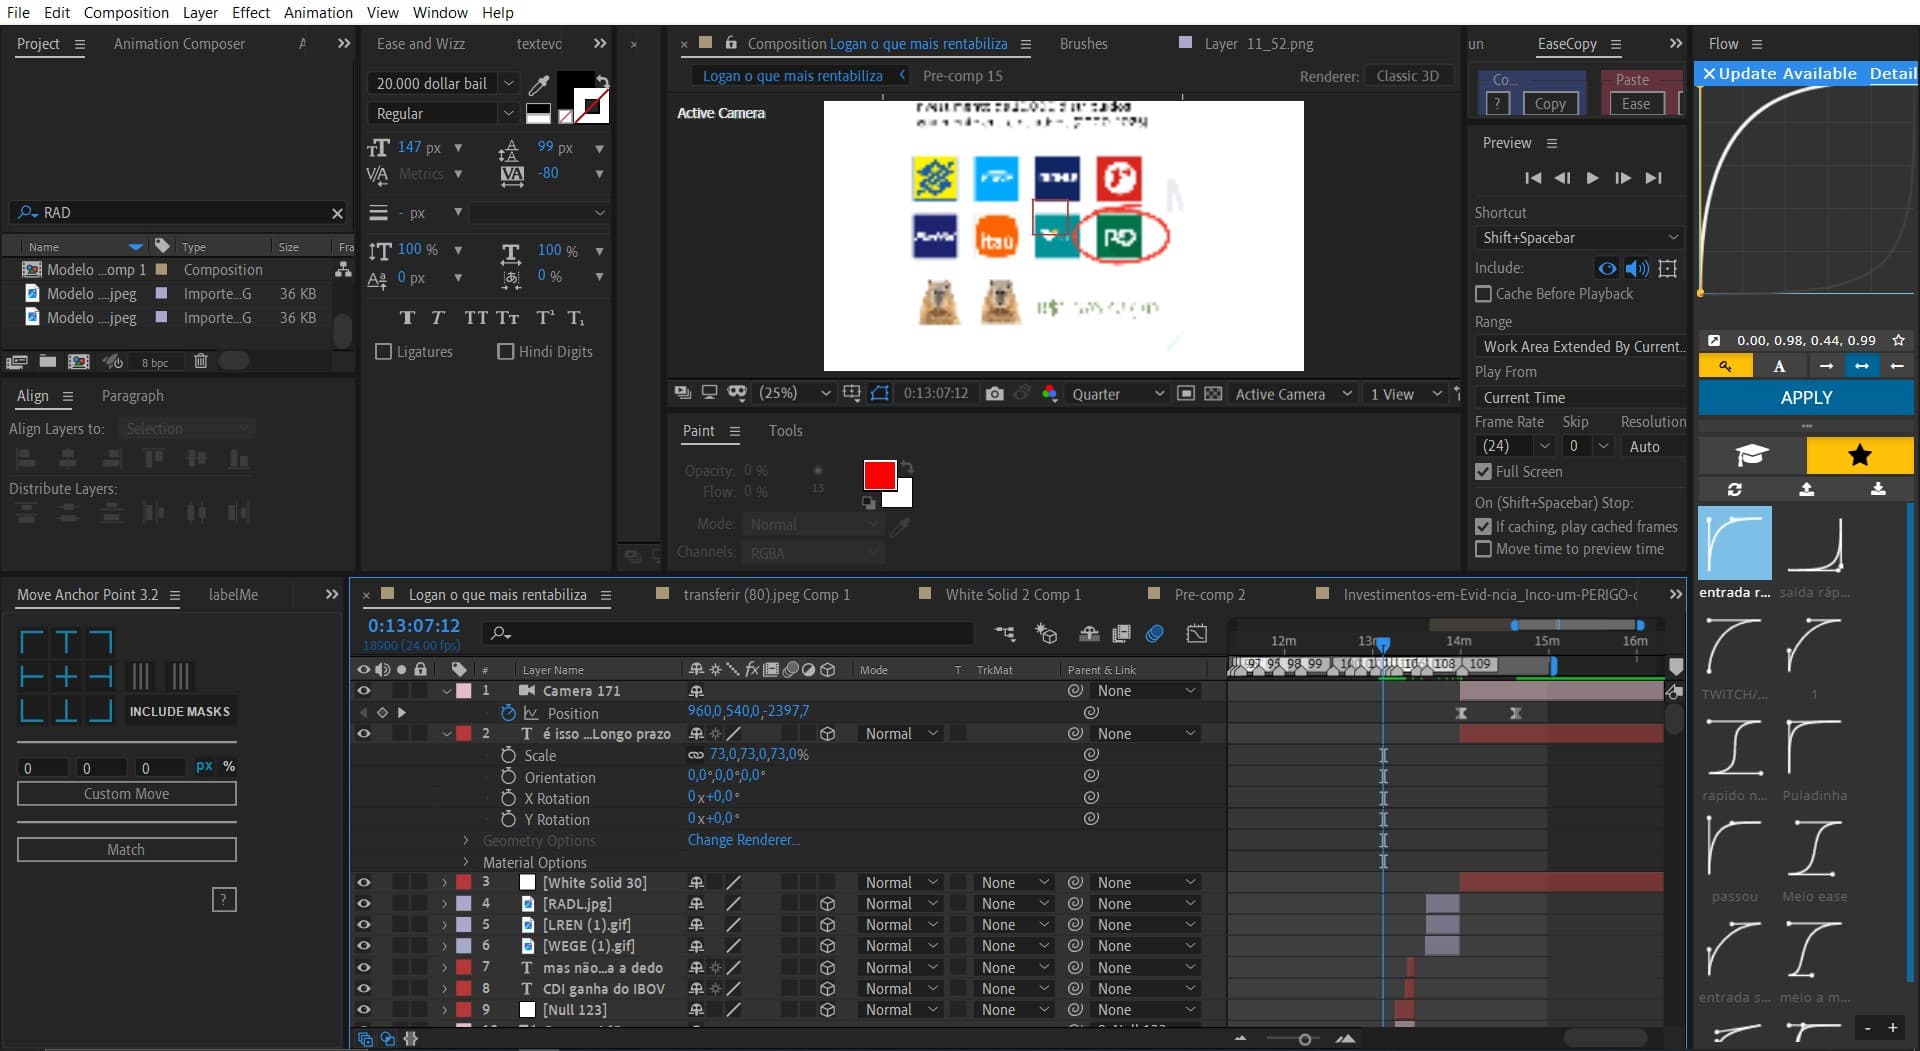Open the Composition menu
This screenshot has height=1051, width=1920.
(x=126, y=12)
